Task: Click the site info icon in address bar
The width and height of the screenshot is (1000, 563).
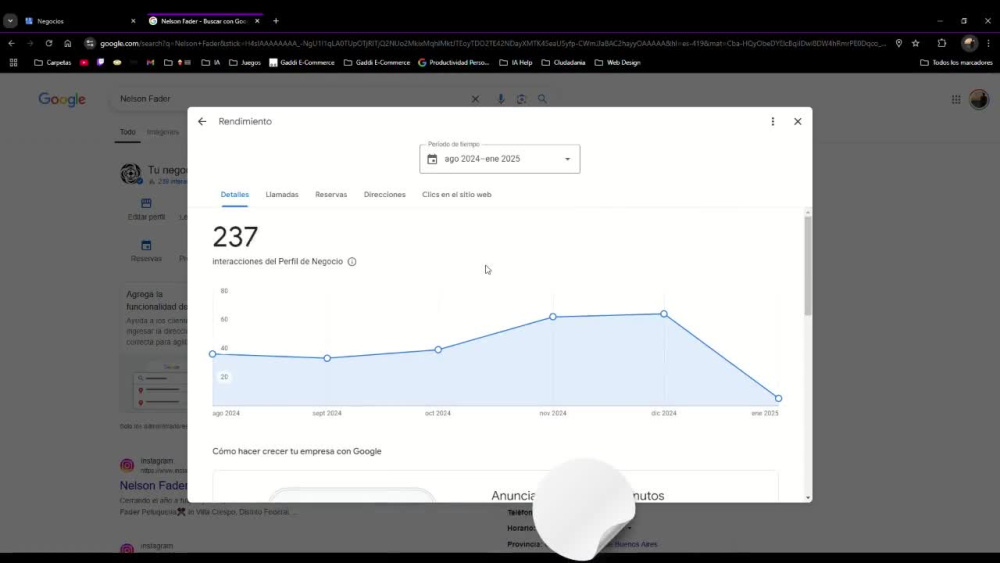Action: click(x=90, y=43)
